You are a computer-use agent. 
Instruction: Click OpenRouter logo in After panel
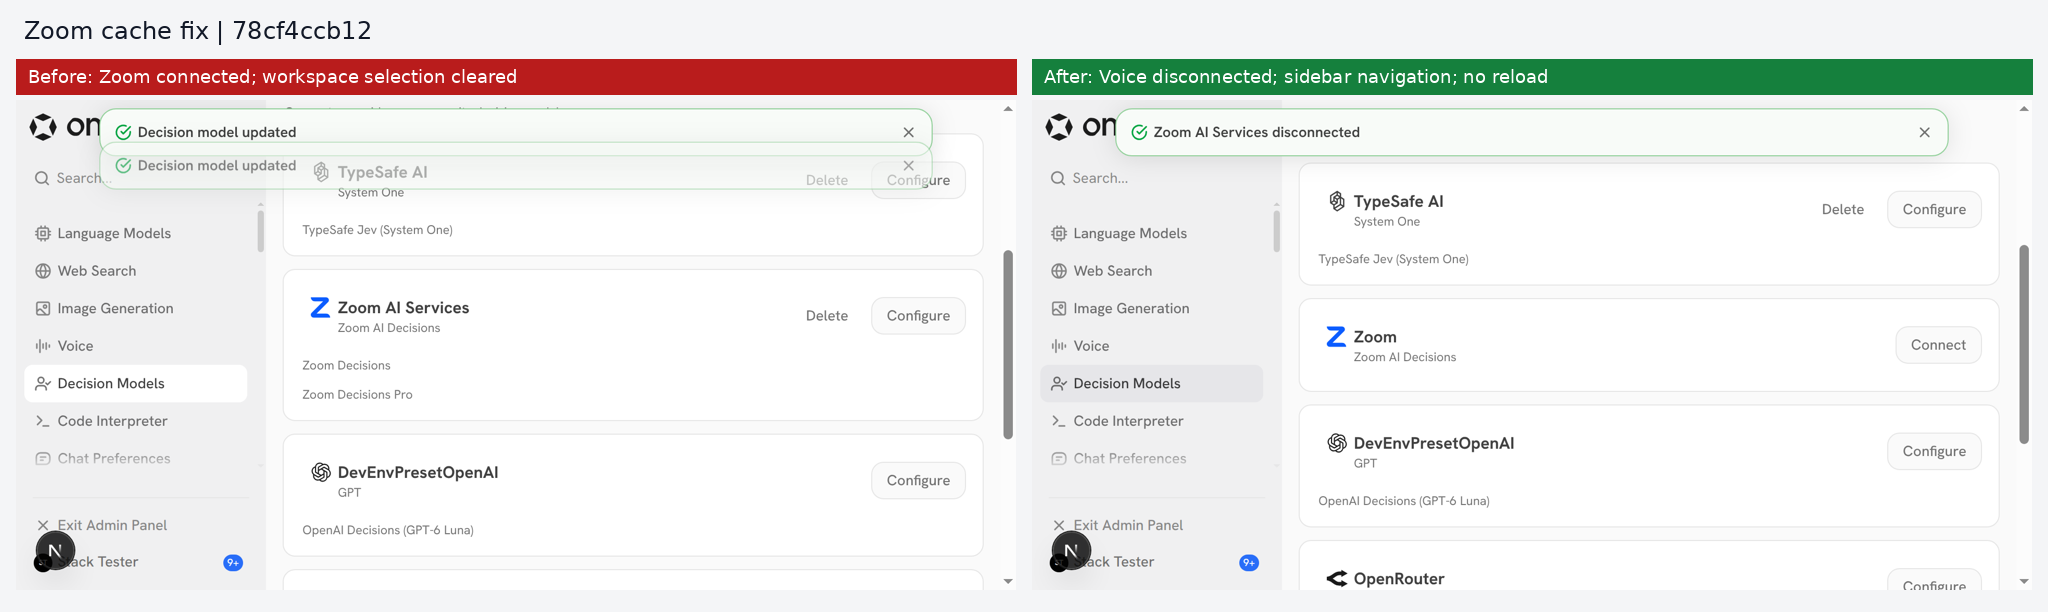coord(1337,578)
